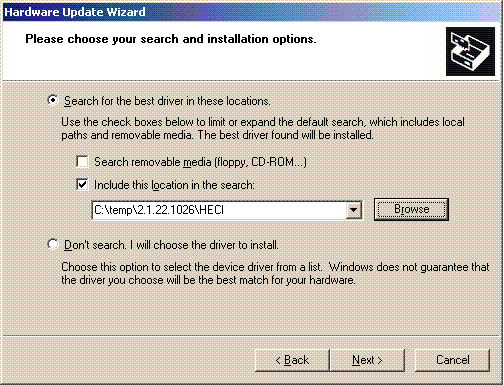Open the location path dropdown arrow

click(x=353, y=210)
